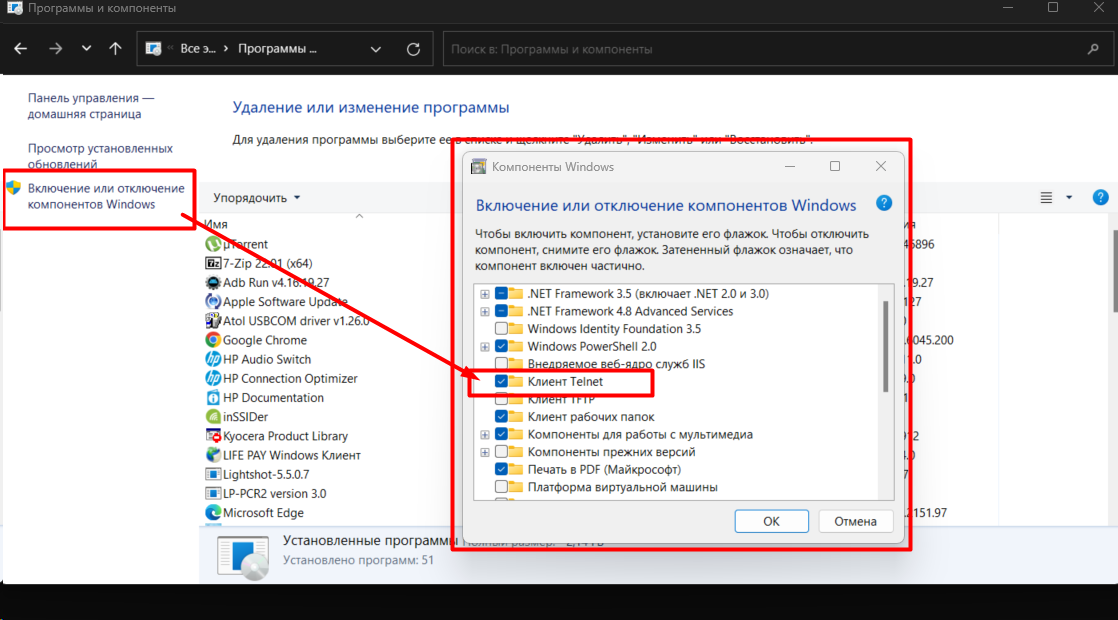Click Отмена in Windows Features dialog
Viewport: 1118px width, 620px height.
856,521
